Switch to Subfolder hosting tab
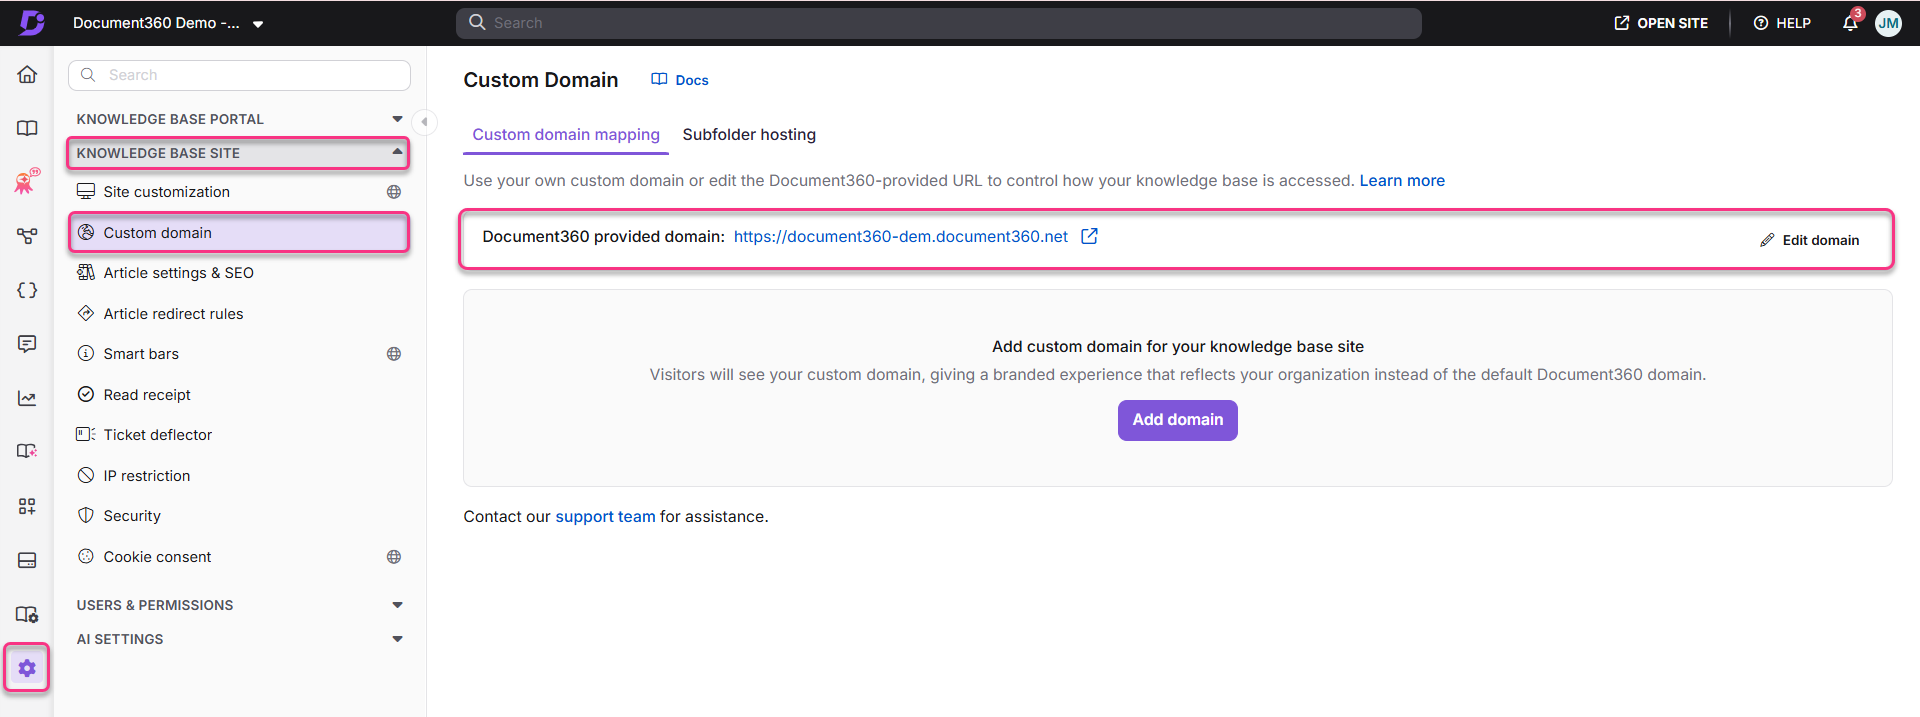The height and width of the screenshot is (717, 1920). (x=749, y=134)
